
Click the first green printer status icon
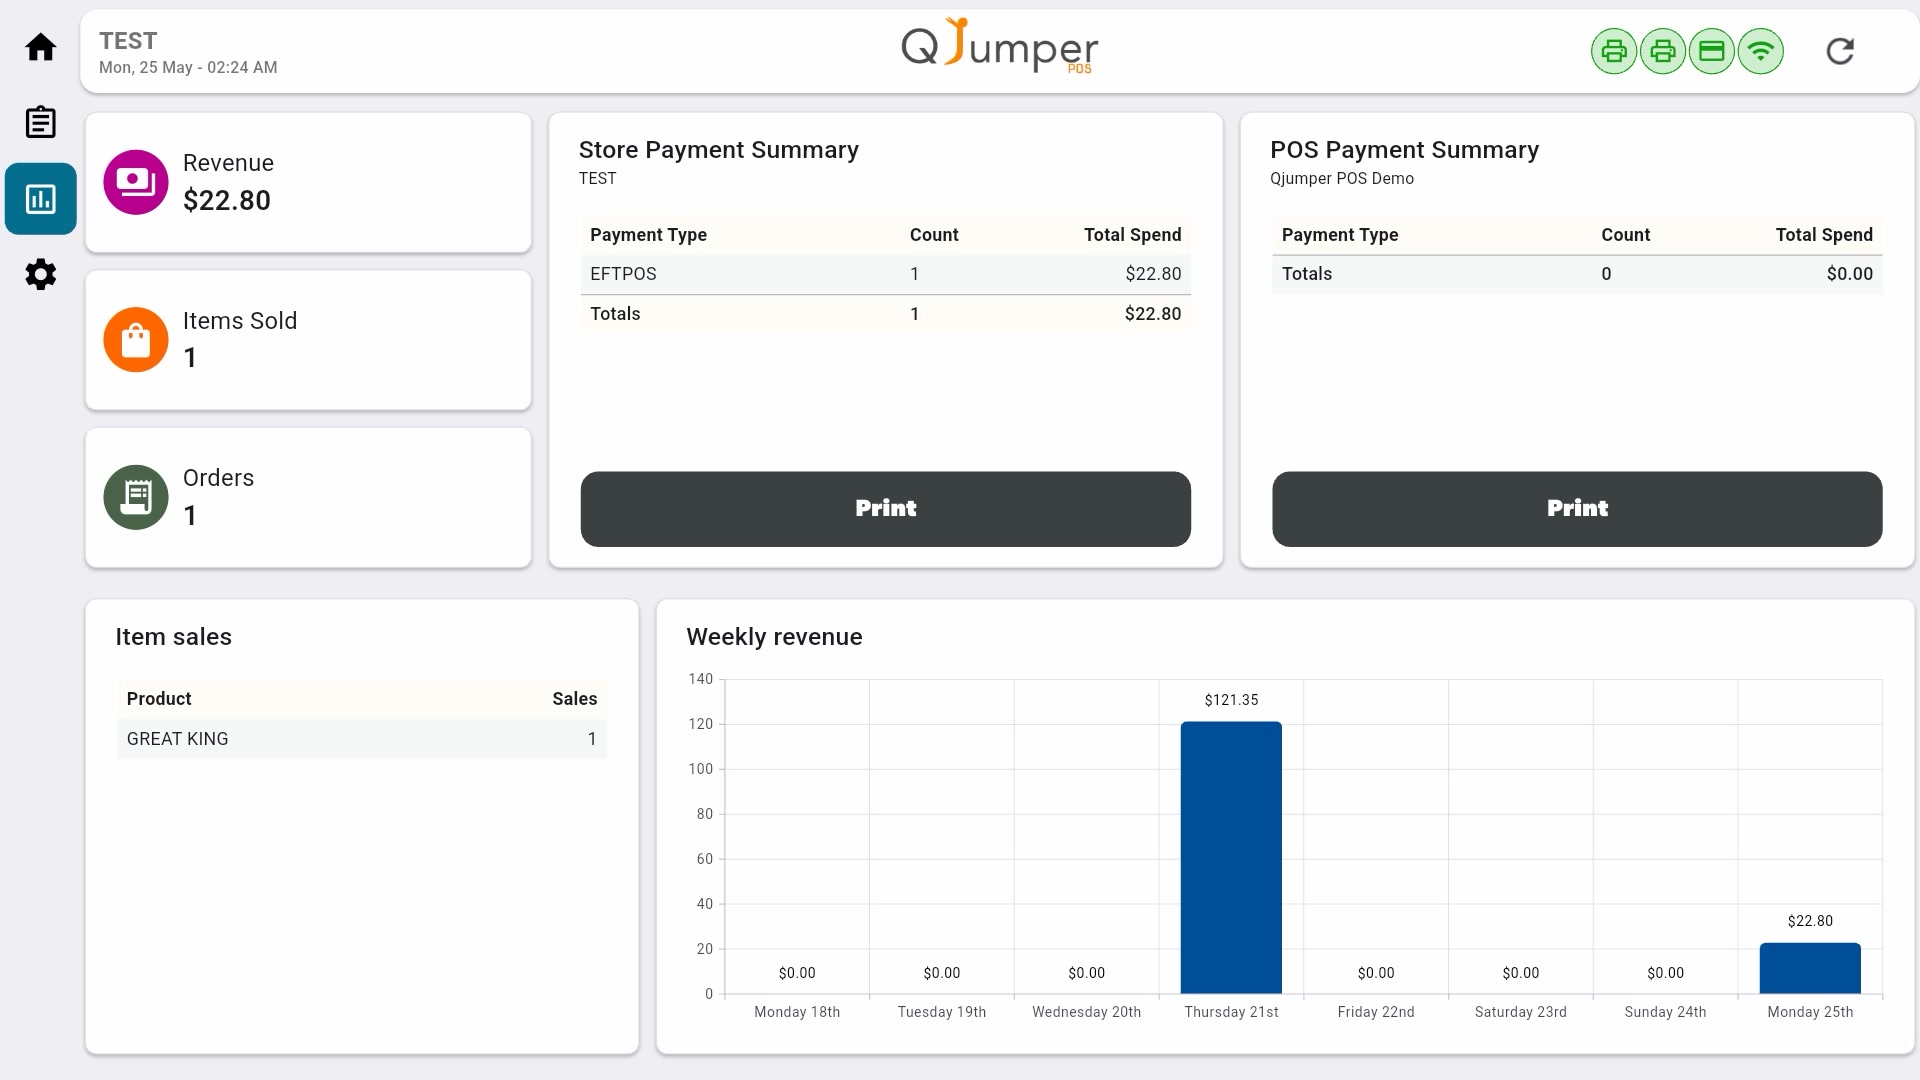coord(1614,51)
